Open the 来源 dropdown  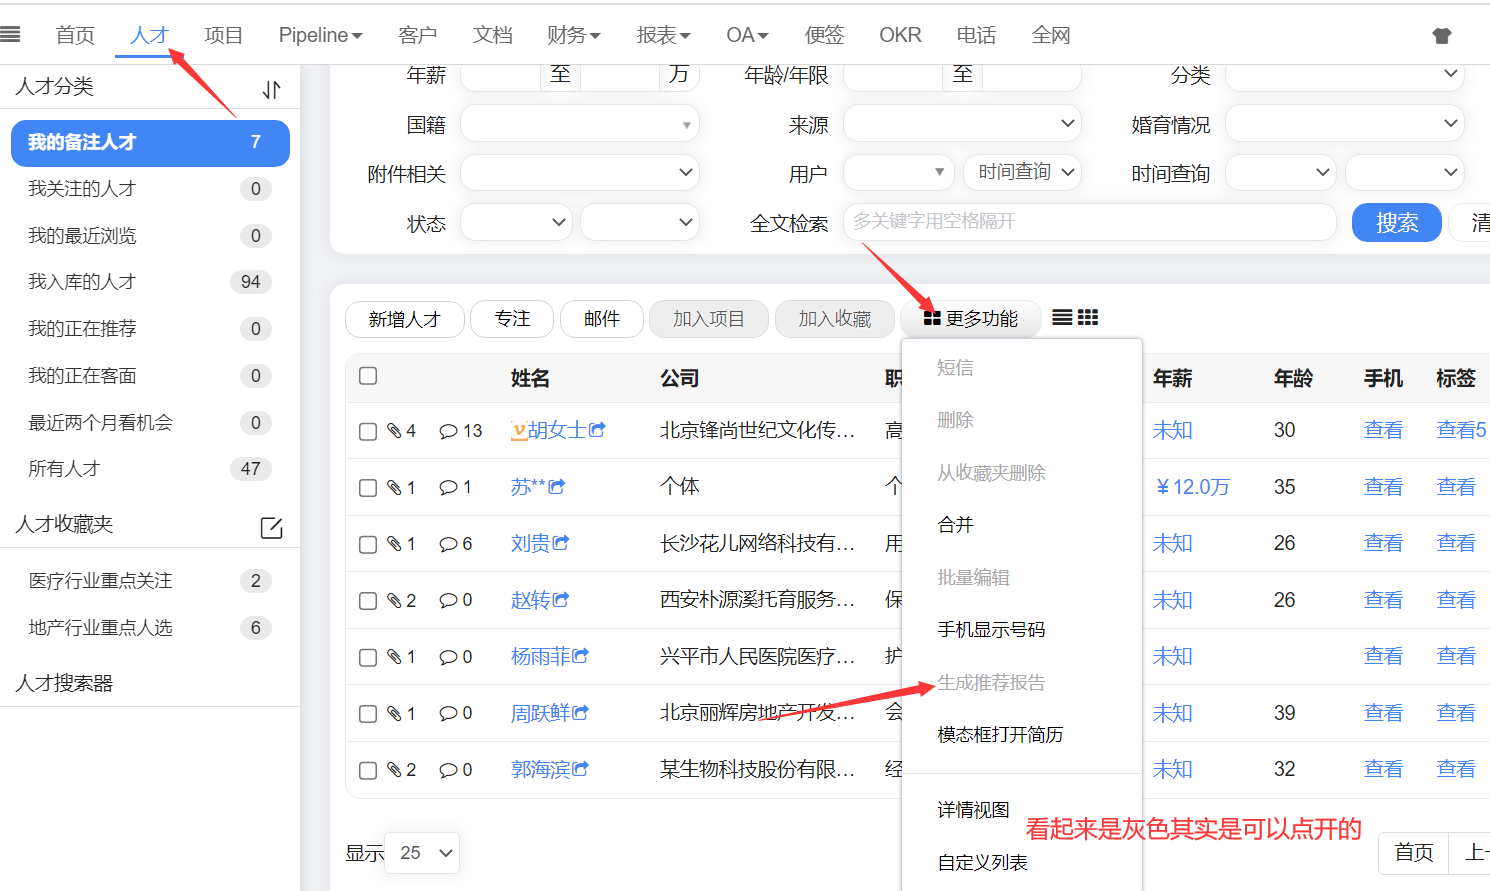[x=962, y=124]
